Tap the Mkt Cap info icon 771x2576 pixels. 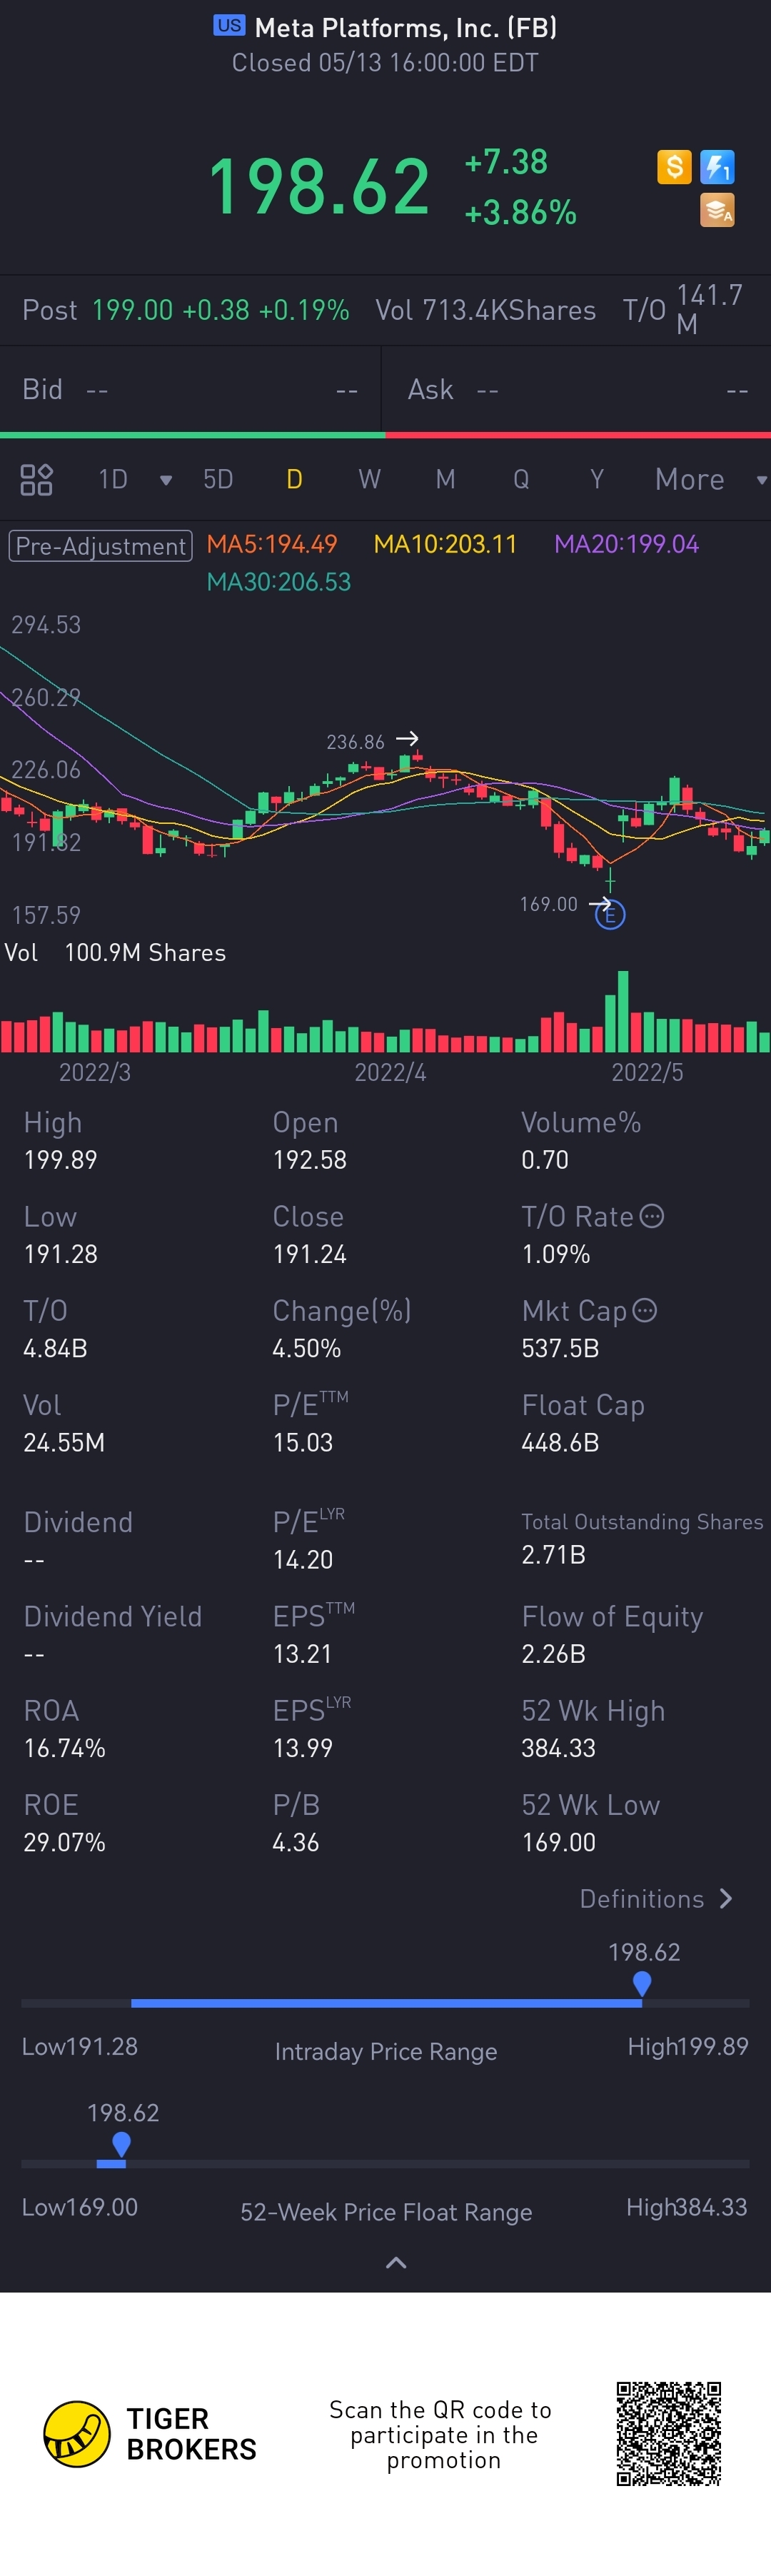(645, 1310)
